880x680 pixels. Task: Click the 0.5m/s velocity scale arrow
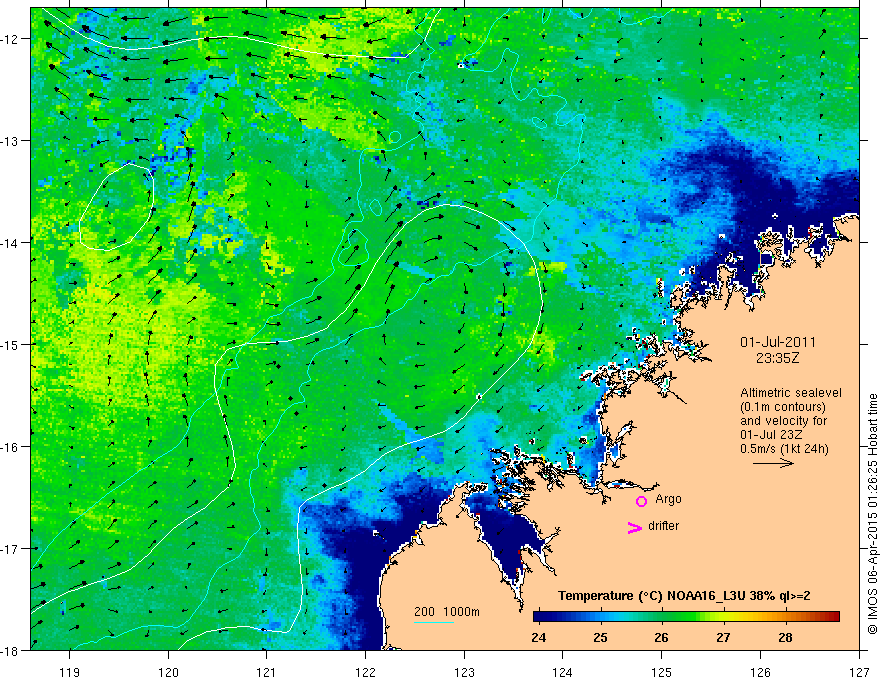coord(773,463)
